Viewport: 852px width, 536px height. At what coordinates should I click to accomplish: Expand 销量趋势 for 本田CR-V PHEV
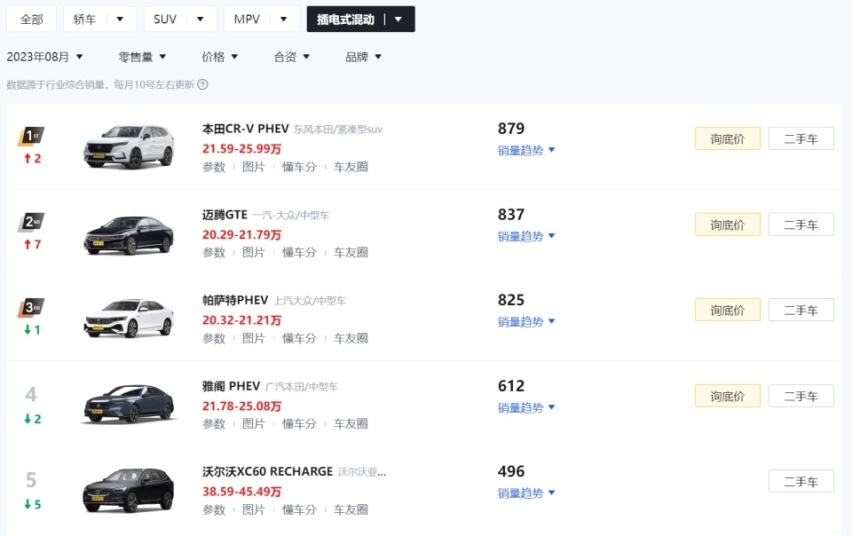[526, 150]
